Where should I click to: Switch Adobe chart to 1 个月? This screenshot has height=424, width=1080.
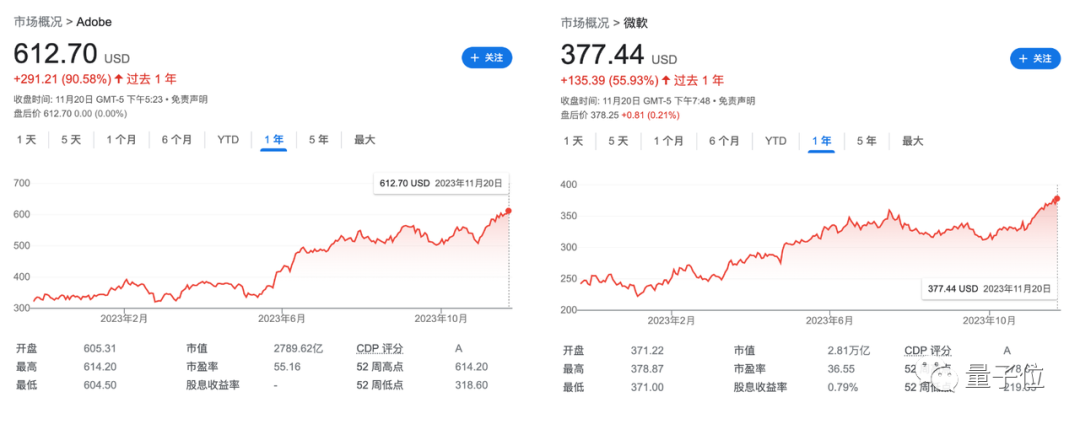point(121,140)
